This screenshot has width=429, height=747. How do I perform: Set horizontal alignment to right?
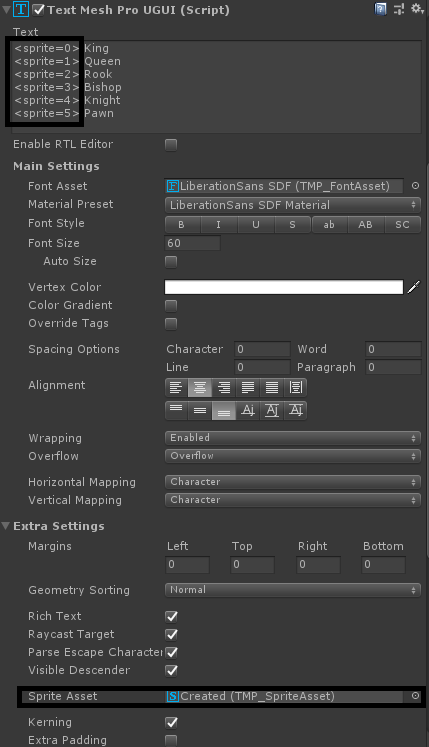pyautogui.click(x=224, y=388)
